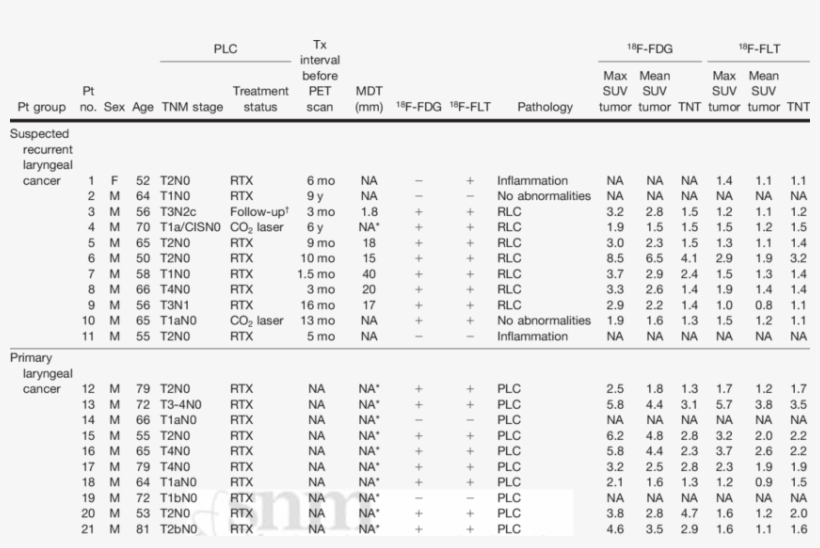820x548 pixels.
Task: Click MDT value '40' for patient 7
Action: coord(369,274)
